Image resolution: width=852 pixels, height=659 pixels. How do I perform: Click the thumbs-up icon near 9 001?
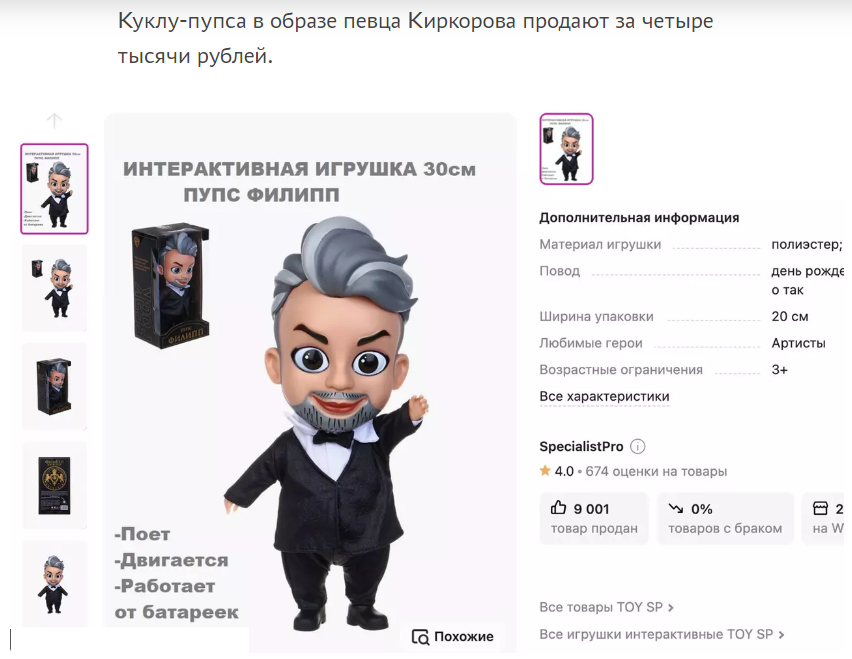(558, 508)
